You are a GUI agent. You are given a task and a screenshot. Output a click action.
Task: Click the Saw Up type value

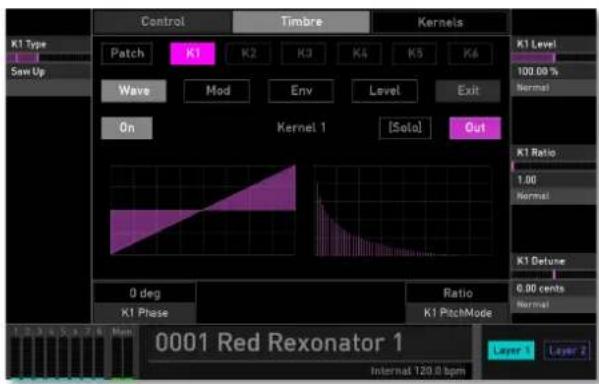[28, 71]
